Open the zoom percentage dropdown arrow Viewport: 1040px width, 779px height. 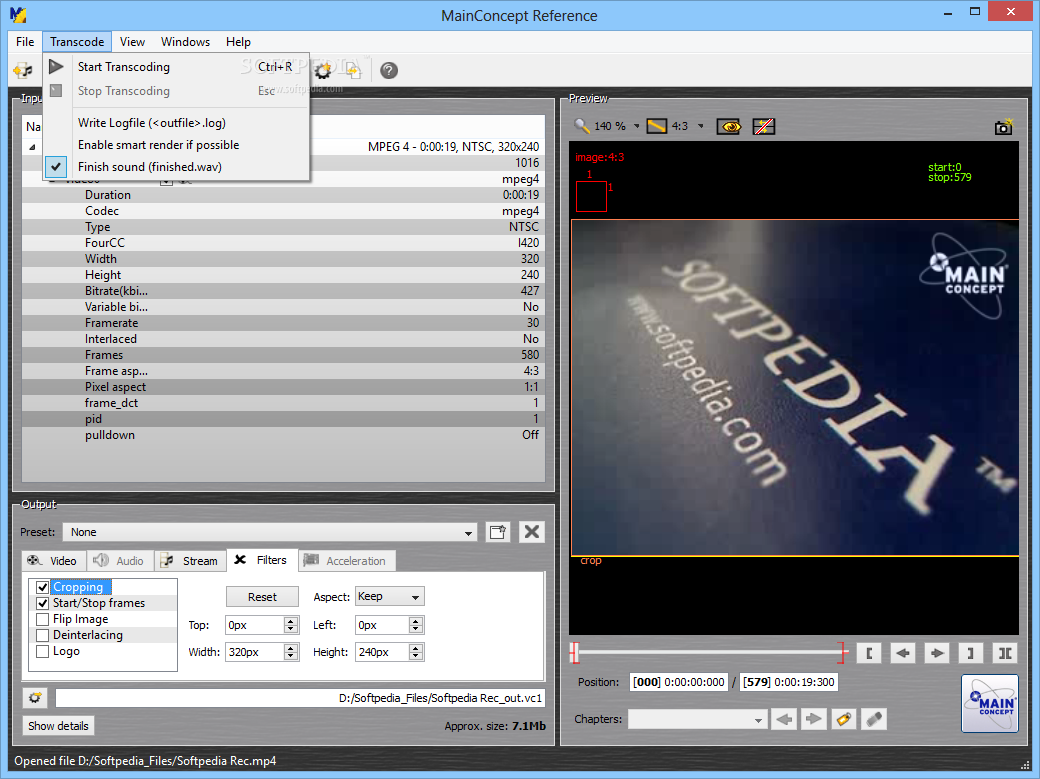pos(636,126)
